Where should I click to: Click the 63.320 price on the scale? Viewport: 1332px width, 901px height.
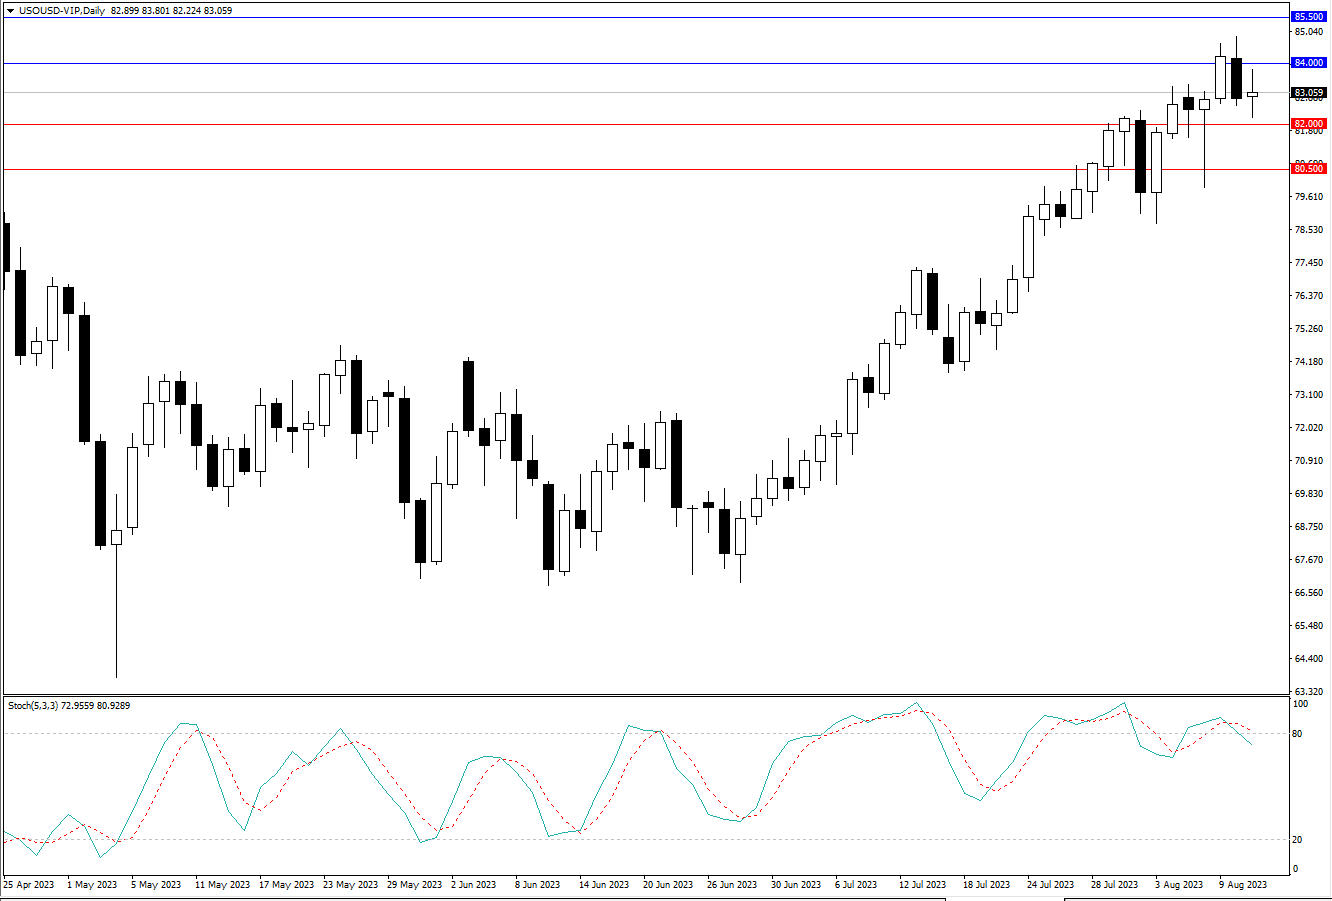click(x=1308, y=692)
